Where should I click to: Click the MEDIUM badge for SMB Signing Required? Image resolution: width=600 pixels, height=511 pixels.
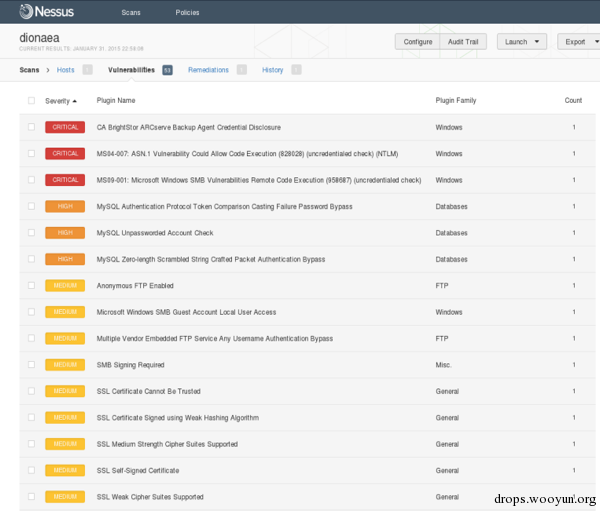tap(65, 365)
